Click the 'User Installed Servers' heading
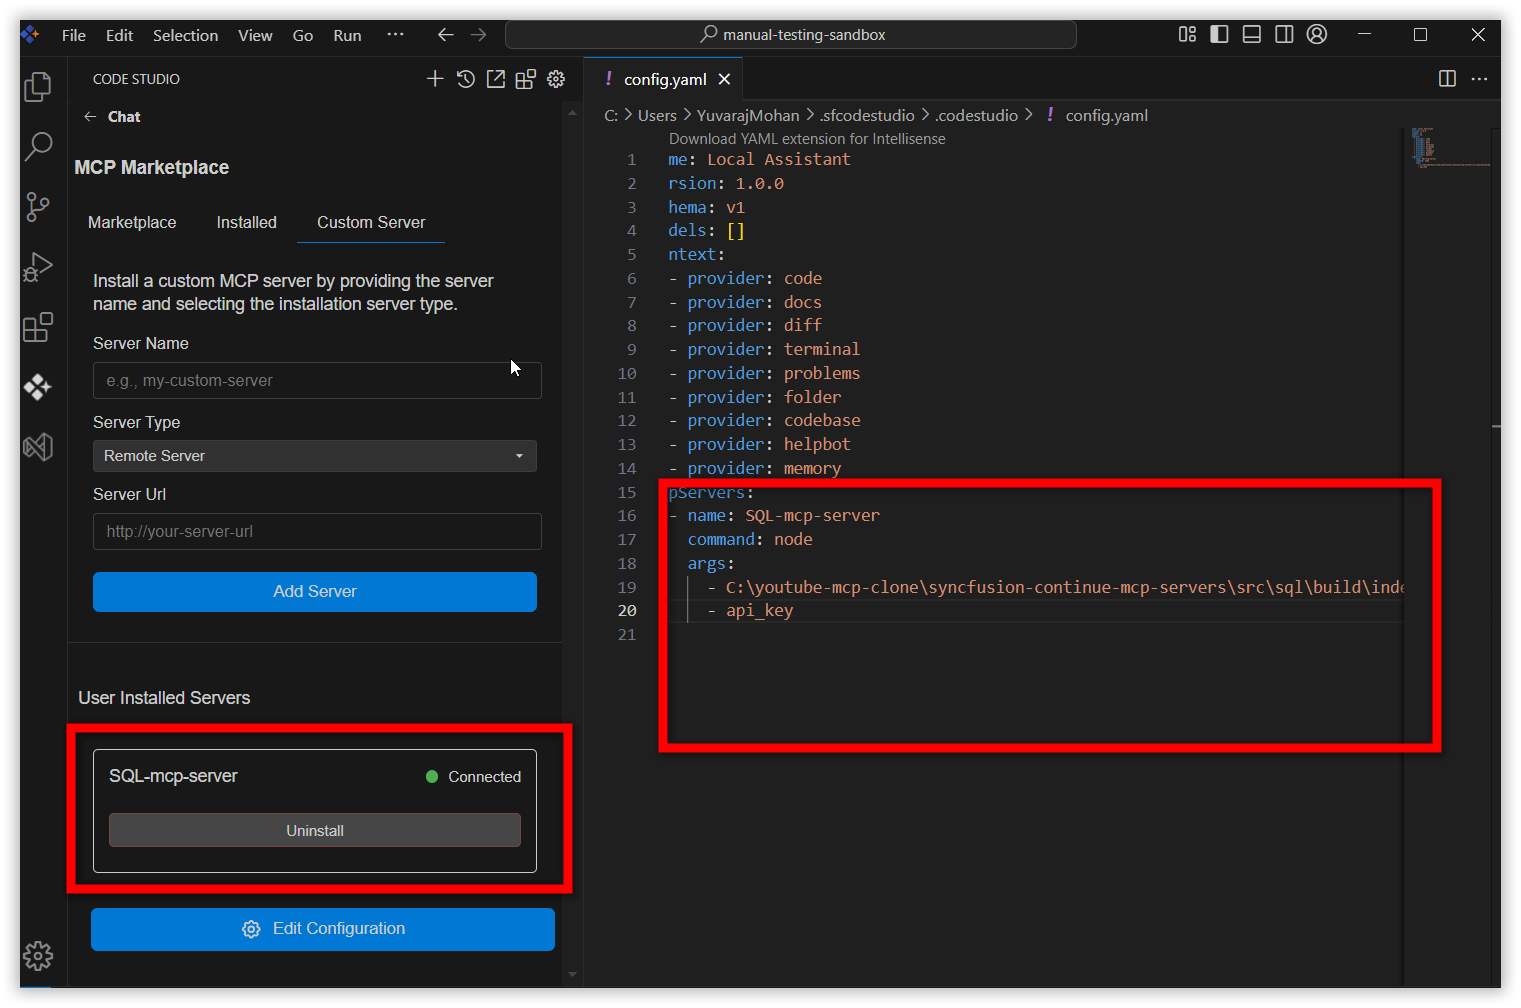 tap(164, 698)
